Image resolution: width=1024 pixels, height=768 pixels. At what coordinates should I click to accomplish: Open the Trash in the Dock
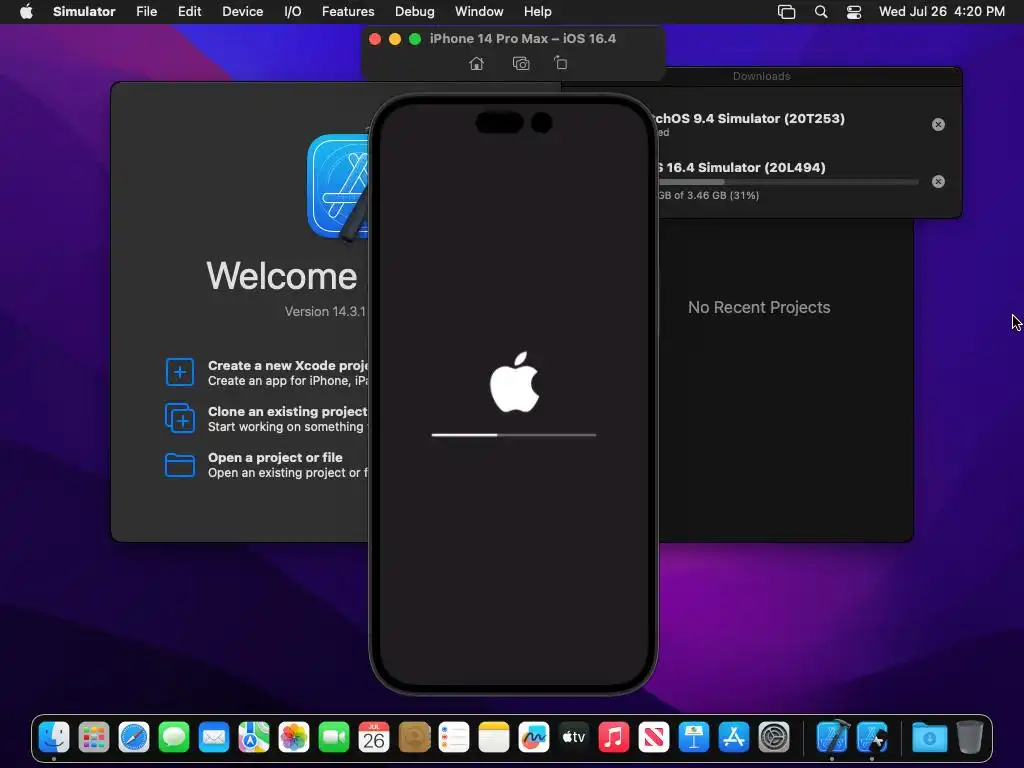tap(970, 738)
